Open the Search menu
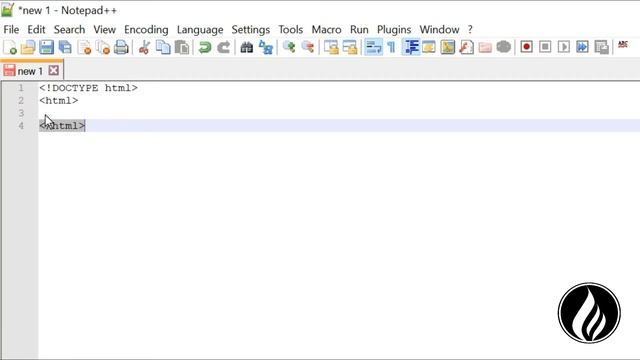 pyautogui.click(x=69, y=30)
